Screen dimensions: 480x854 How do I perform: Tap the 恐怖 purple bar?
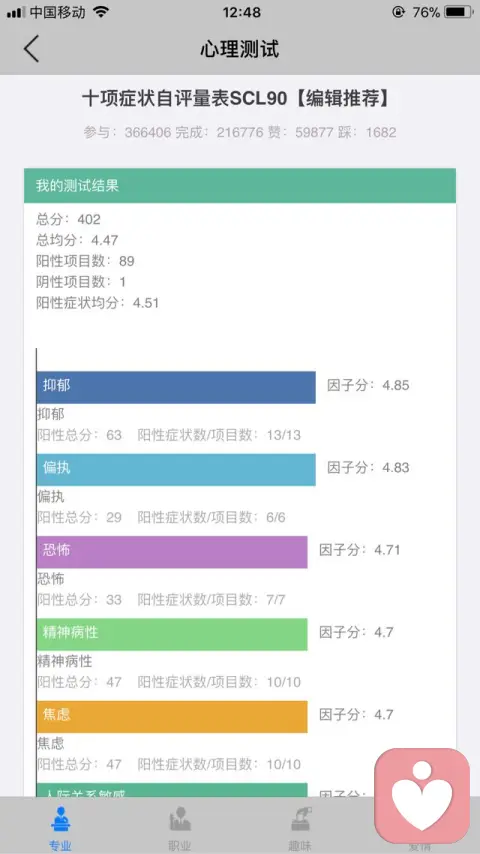click(172, 552)
